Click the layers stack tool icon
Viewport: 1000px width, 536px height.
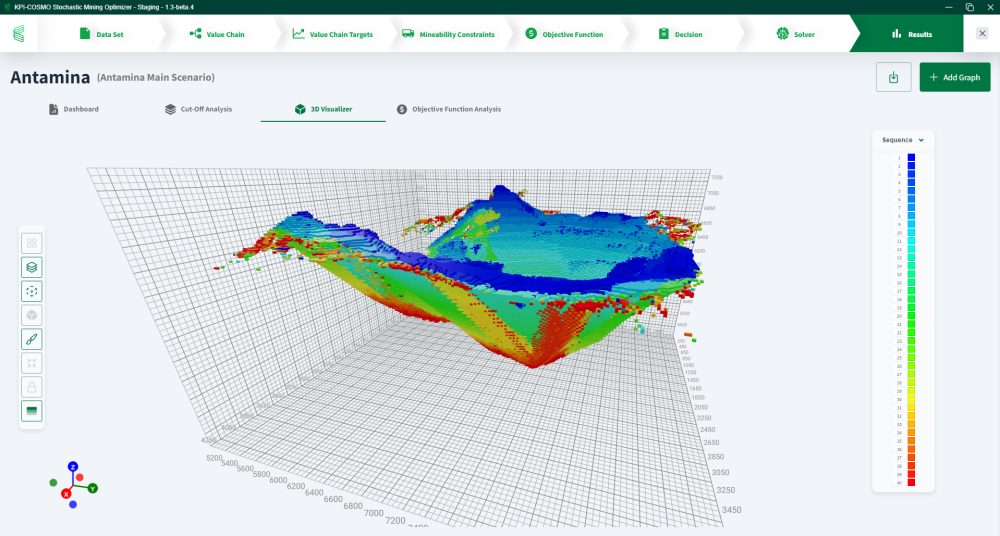coord(32,267)
